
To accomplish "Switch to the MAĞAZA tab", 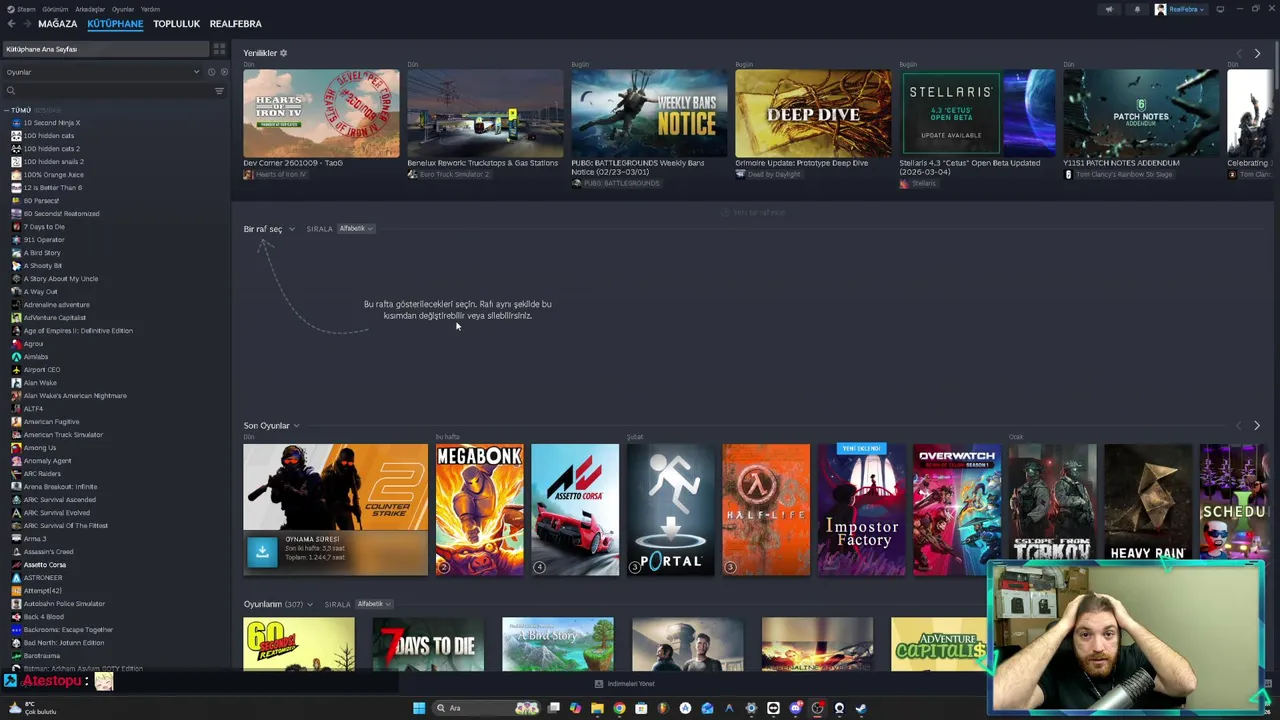I will point(57,23).
